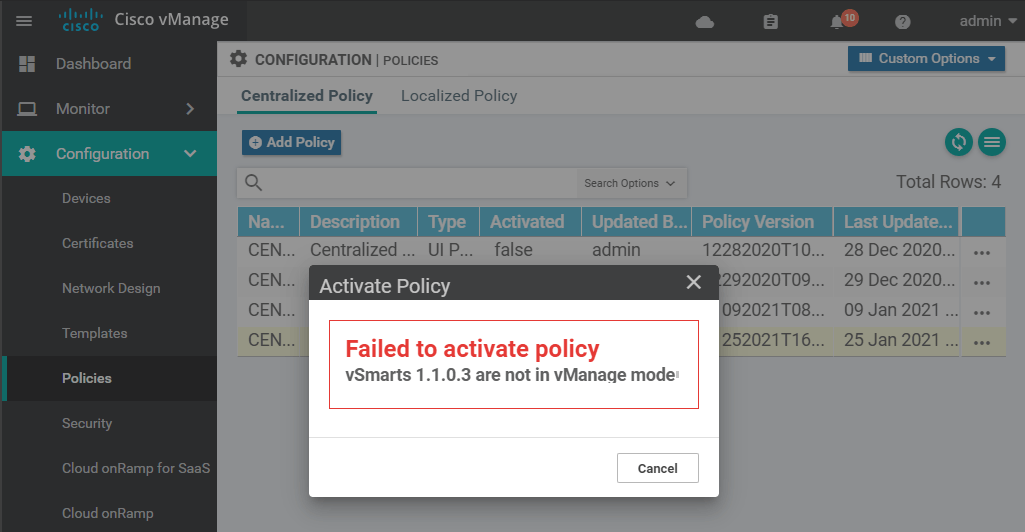
Task: Open Templates submenu item
Action: point(95,333)
